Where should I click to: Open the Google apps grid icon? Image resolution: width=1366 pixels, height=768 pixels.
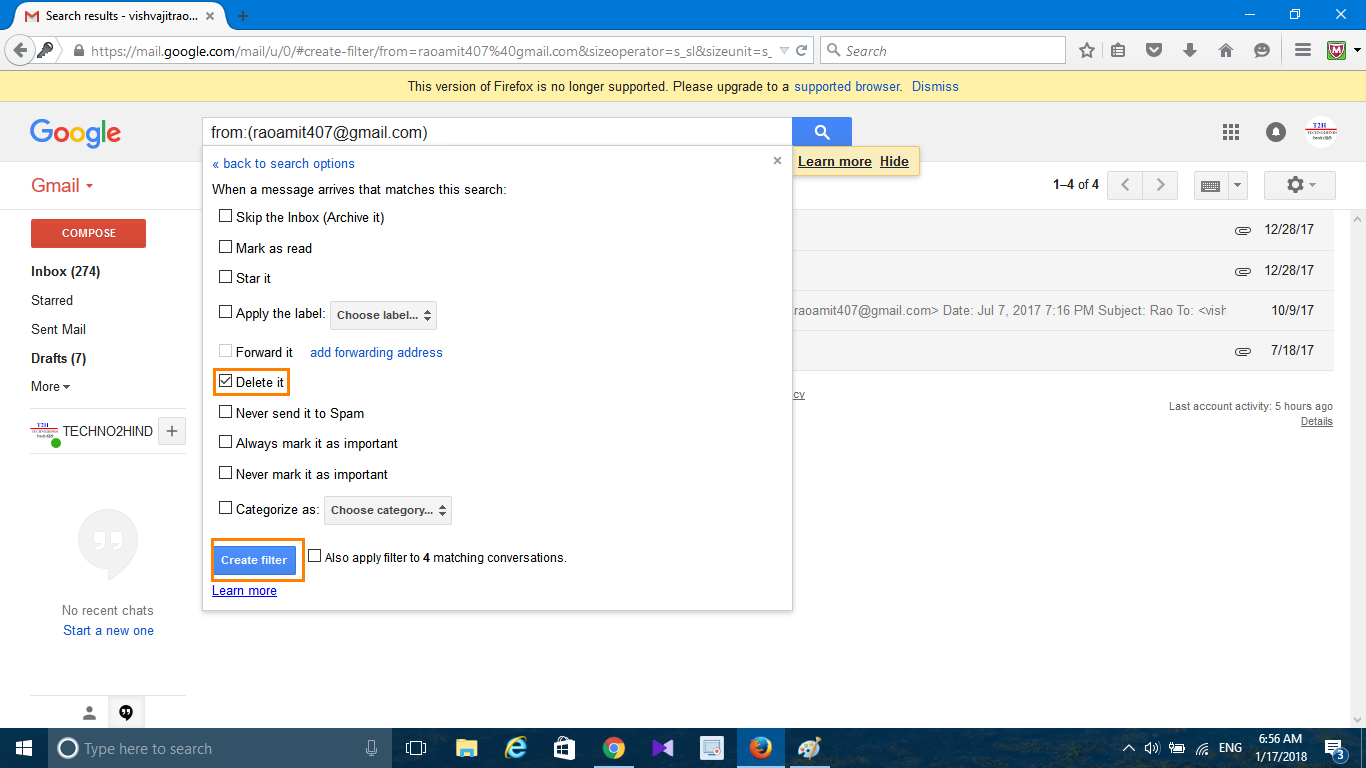pyautogui.click(x=1231, y=132)
